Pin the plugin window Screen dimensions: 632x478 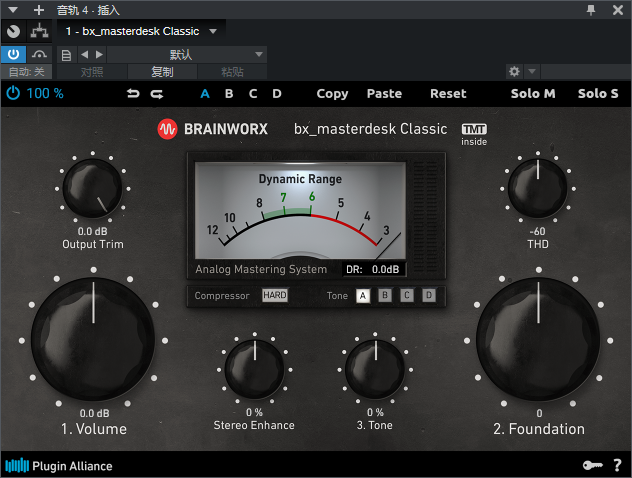591,10
